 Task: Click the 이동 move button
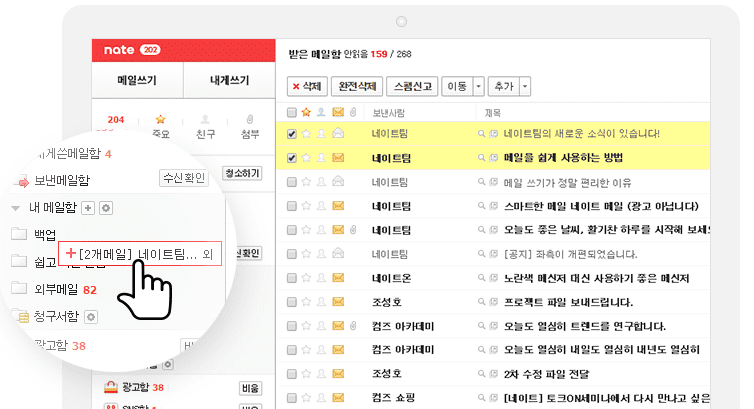(x=457, y=87)
